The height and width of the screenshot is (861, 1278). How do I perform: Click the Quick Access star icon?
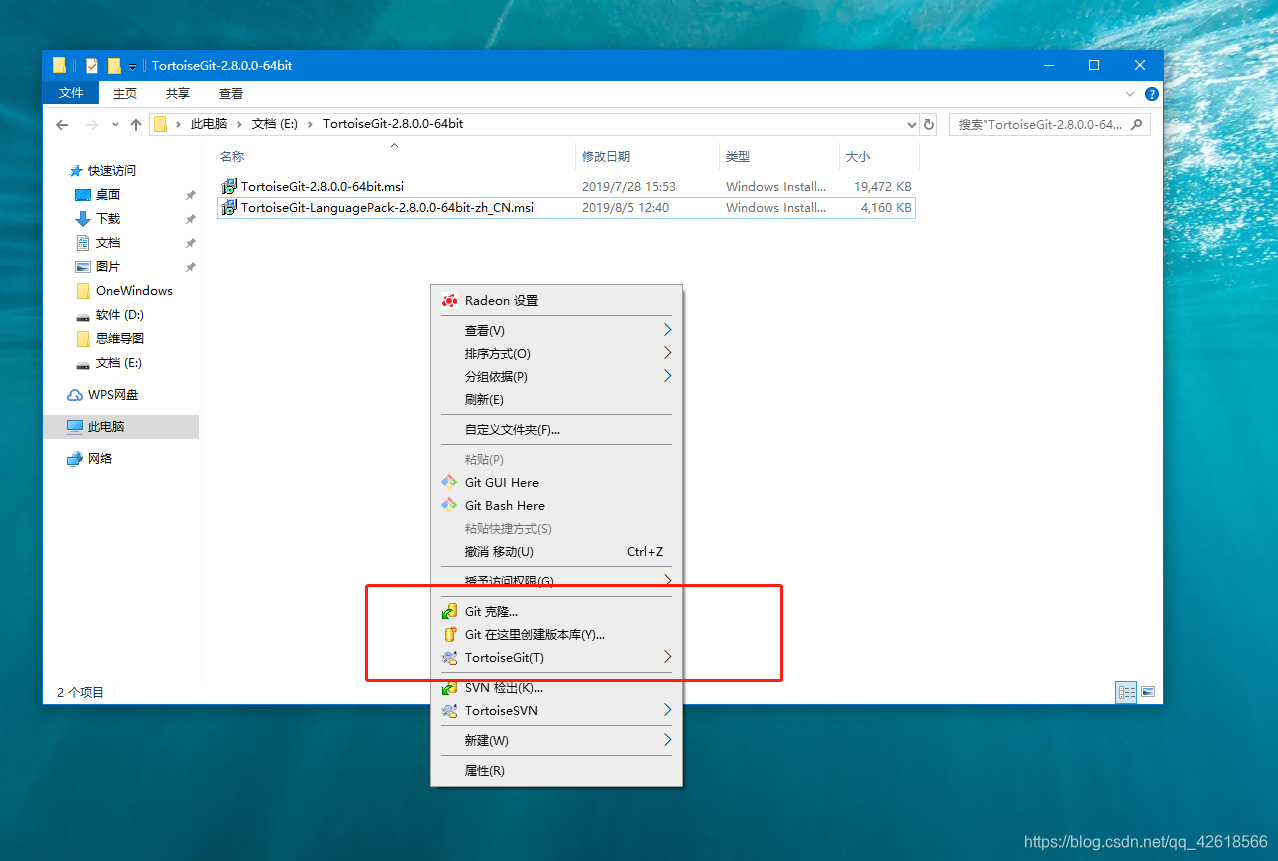pos(76,171)
